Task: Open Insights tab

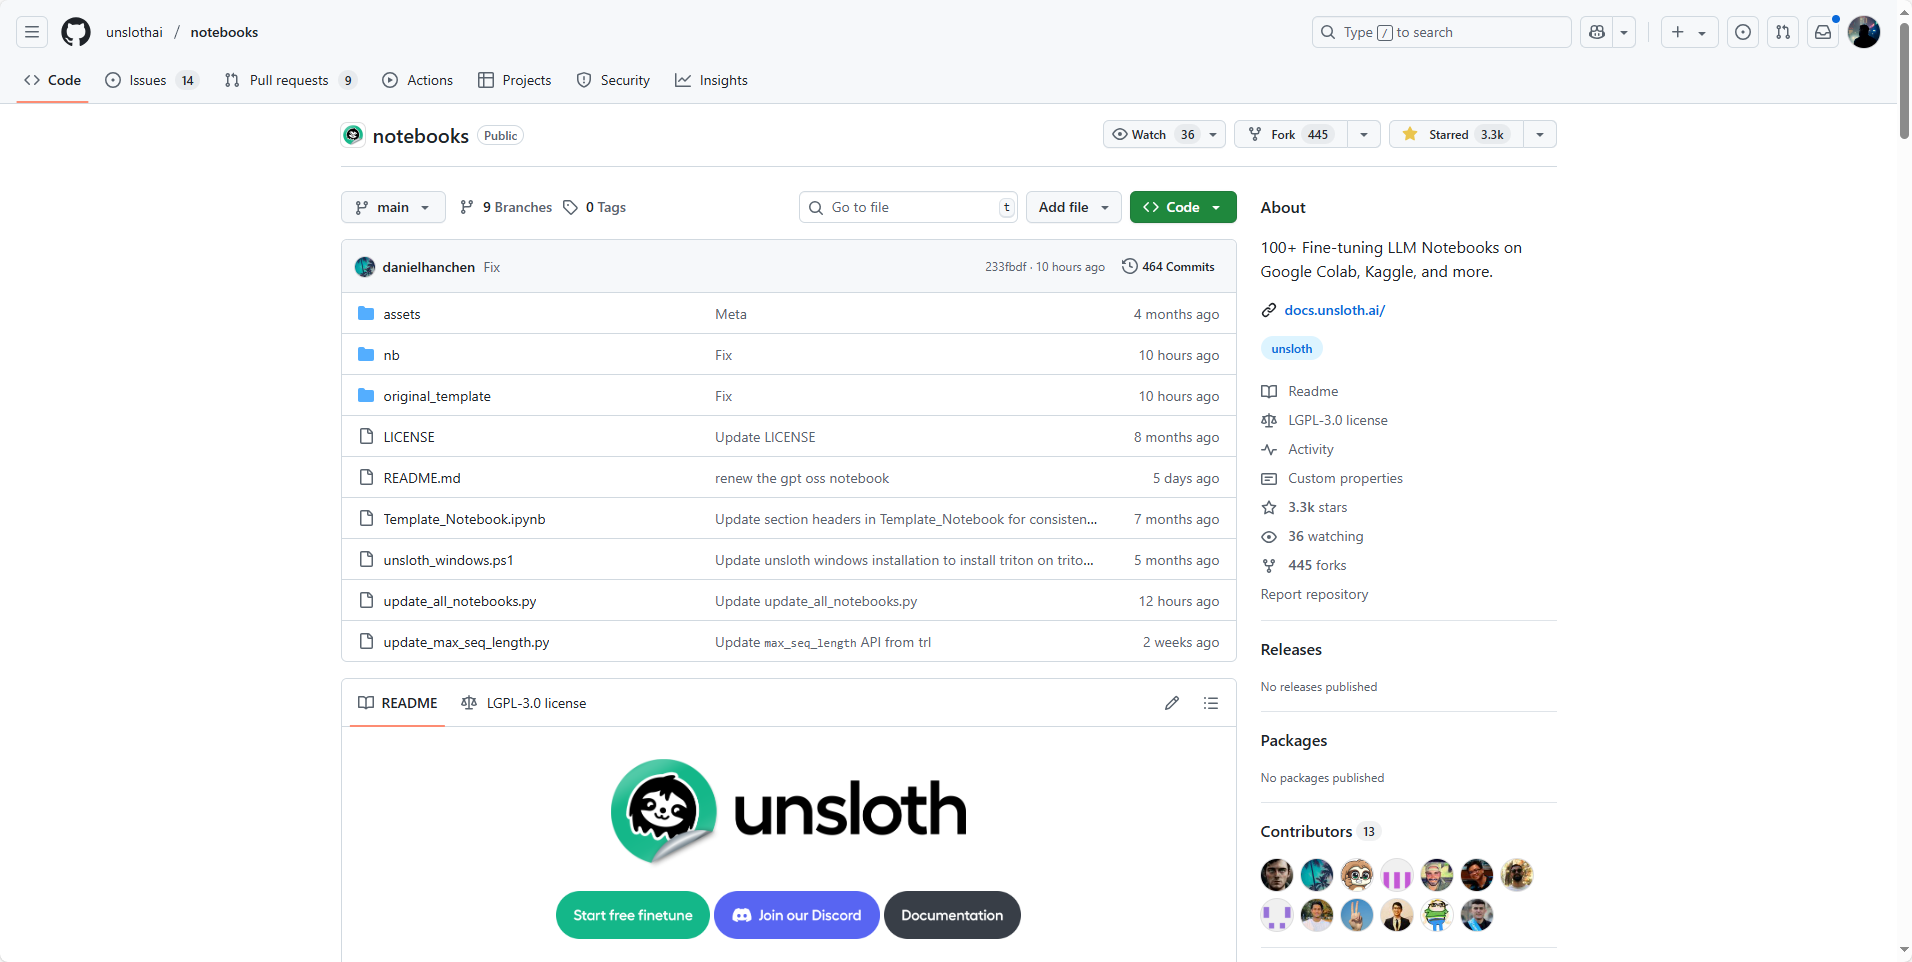Action: [x=711, y=80]
